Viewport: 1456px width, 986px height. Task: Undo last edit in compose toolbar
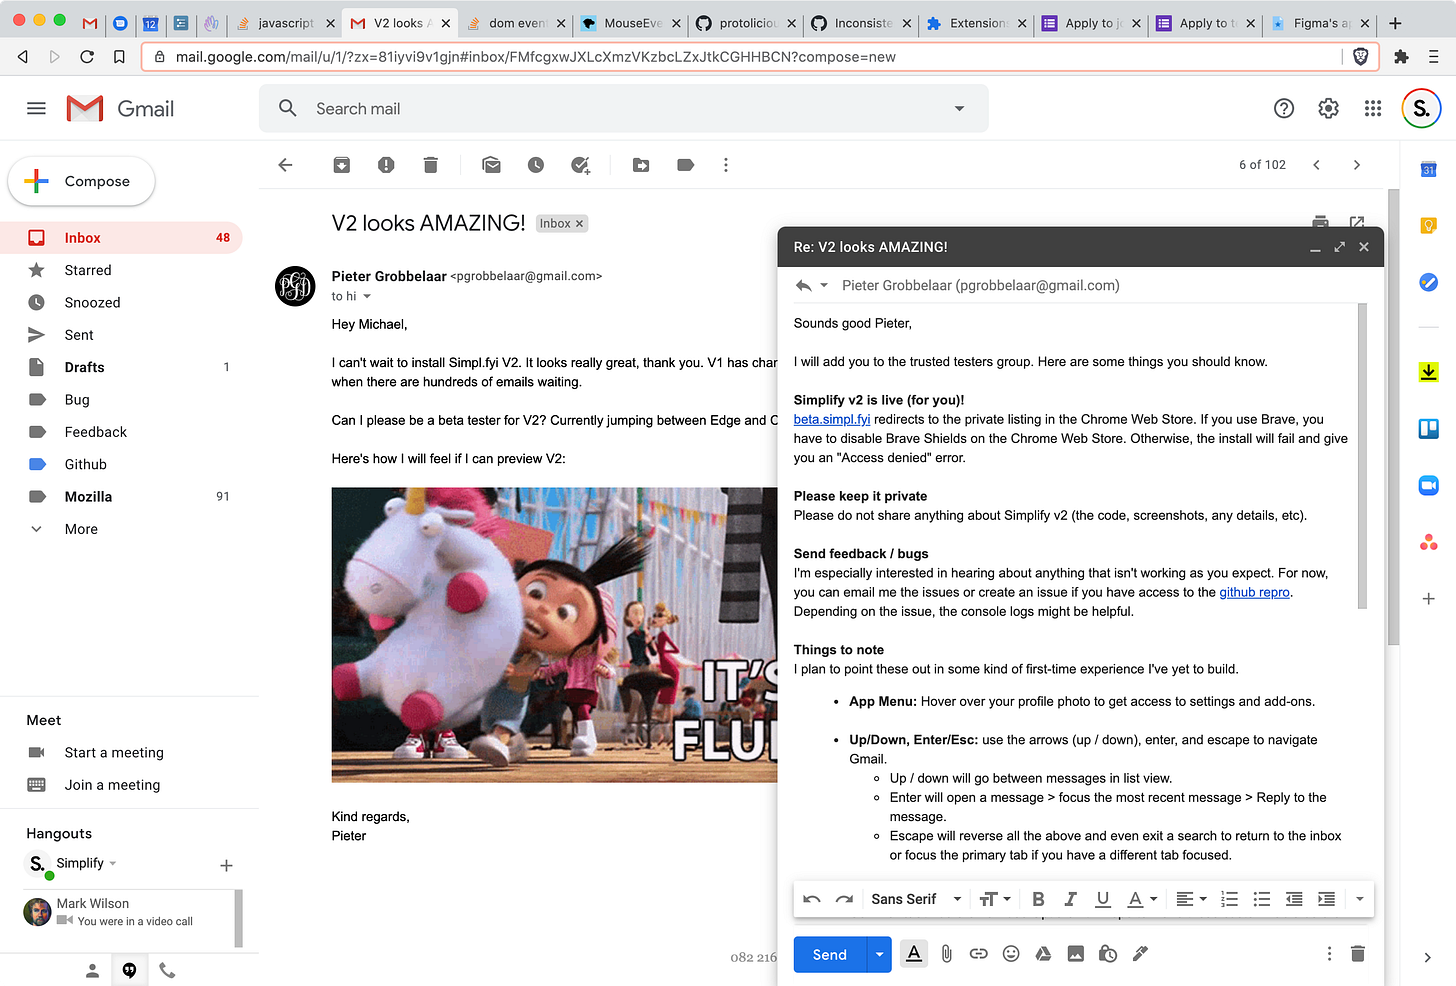click(x=812, y=899)
